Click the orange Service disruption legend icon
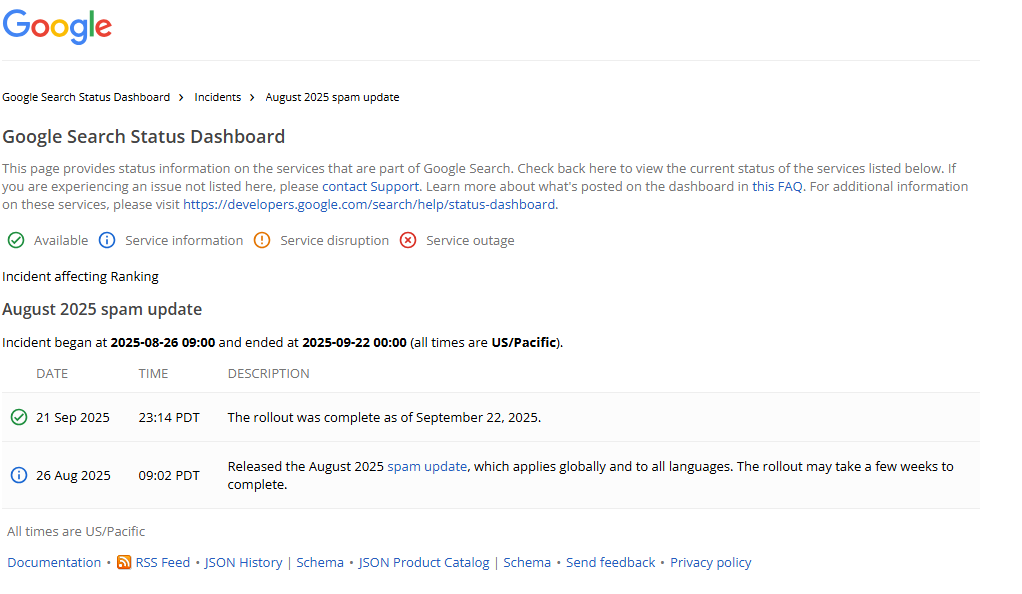Viewport: 1022px width, 594px height. point(262,240)
